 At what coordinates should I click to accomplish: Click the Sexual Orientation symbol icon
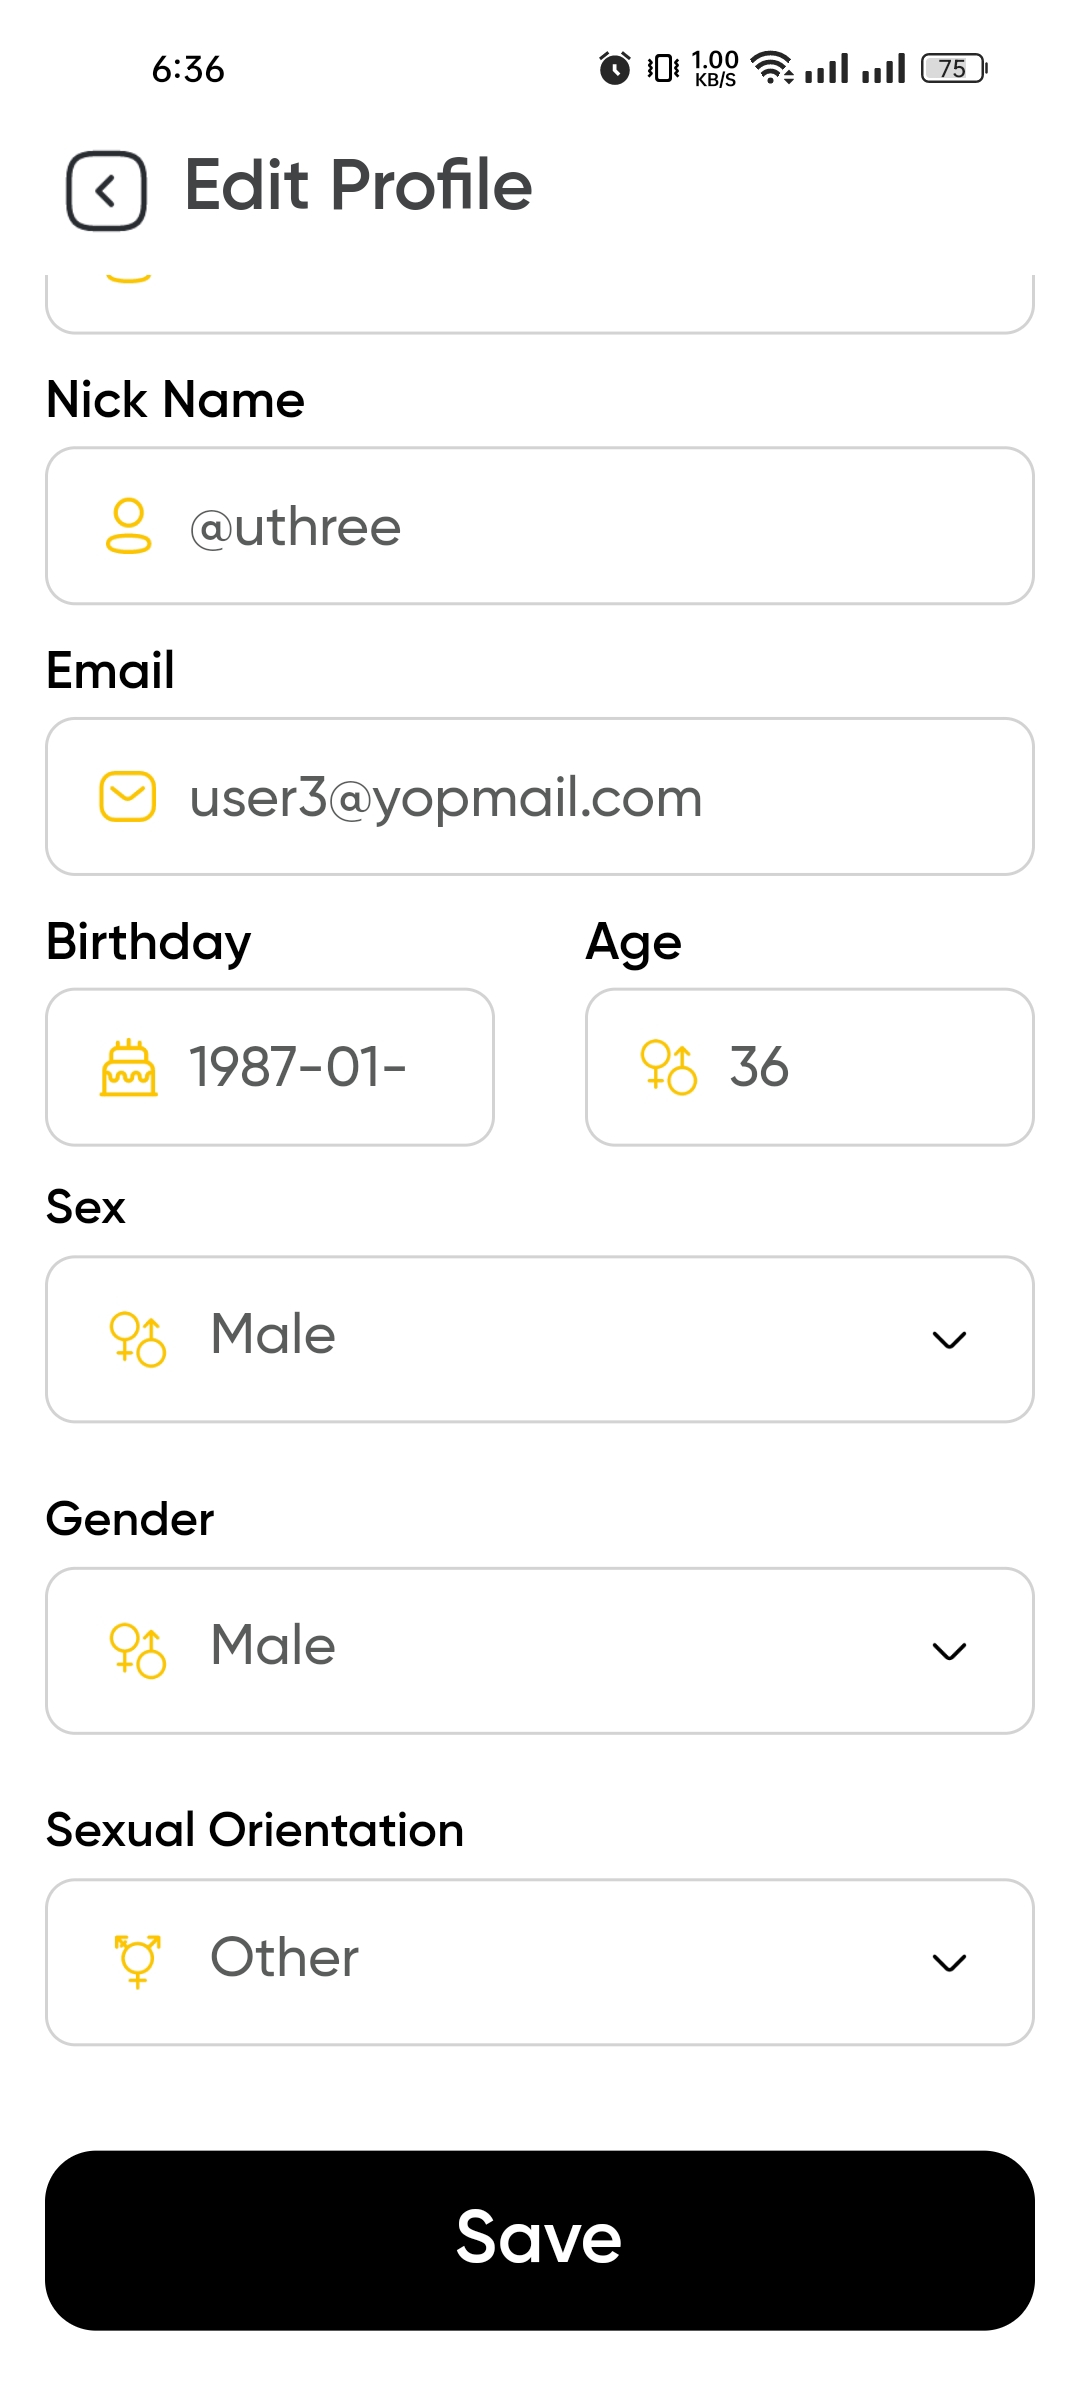tap(137, 1961)
